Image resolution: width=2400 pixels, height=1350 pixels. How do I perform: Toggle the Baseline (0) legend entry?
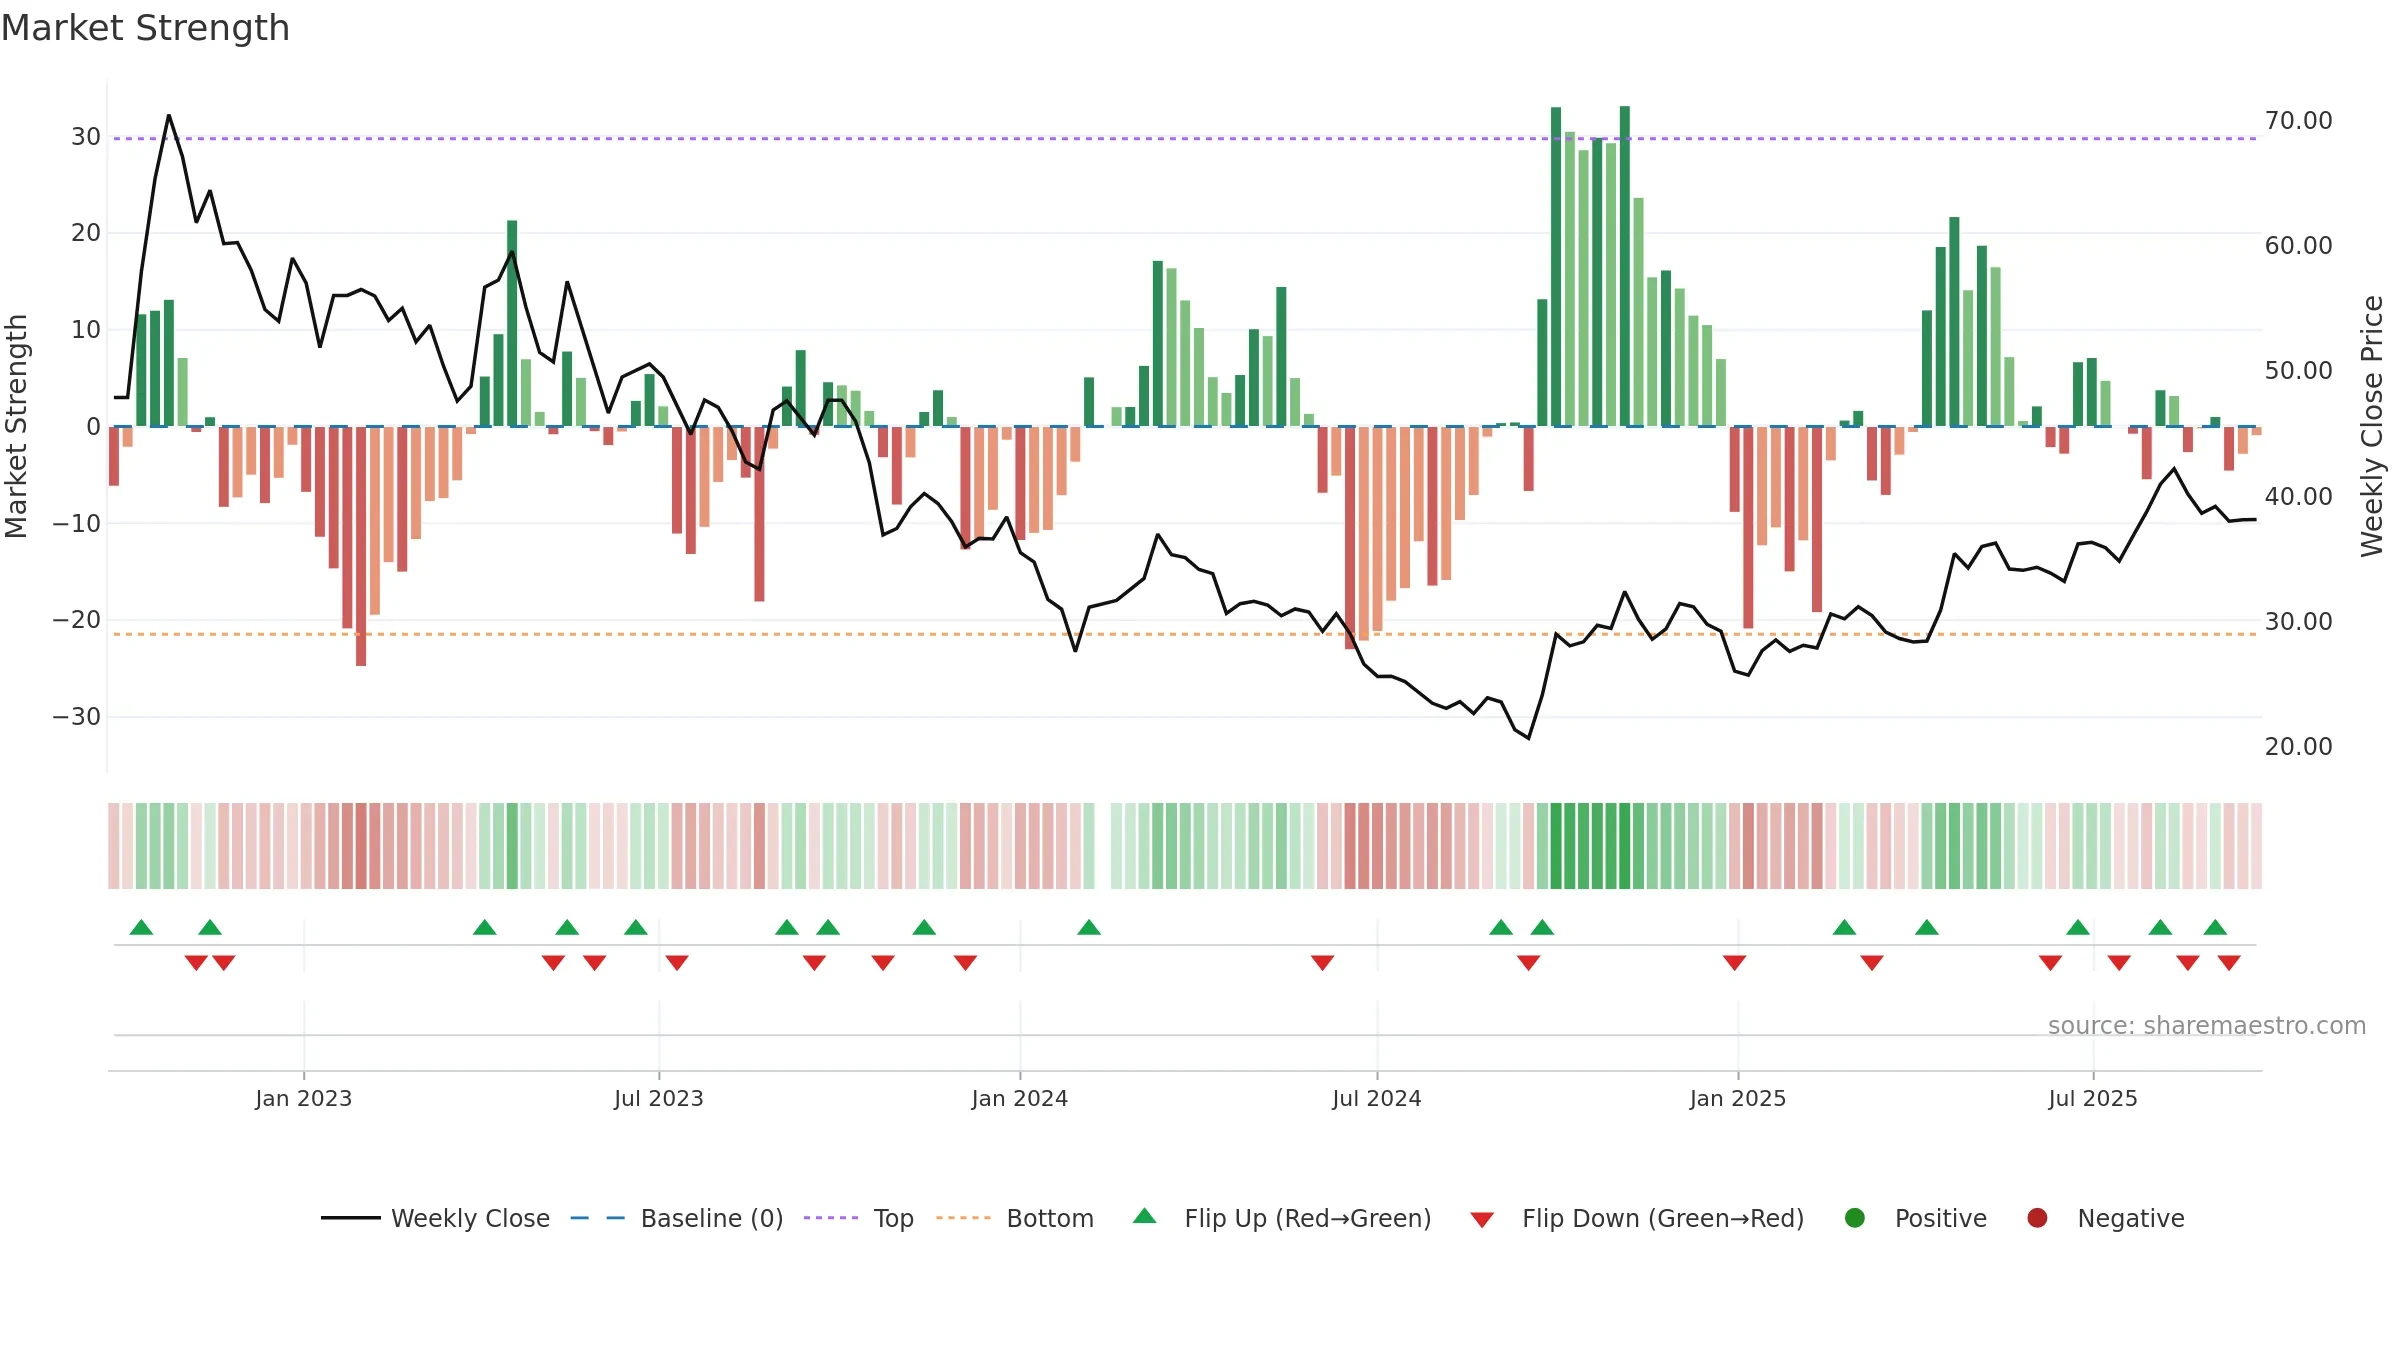pos(677,1218)
